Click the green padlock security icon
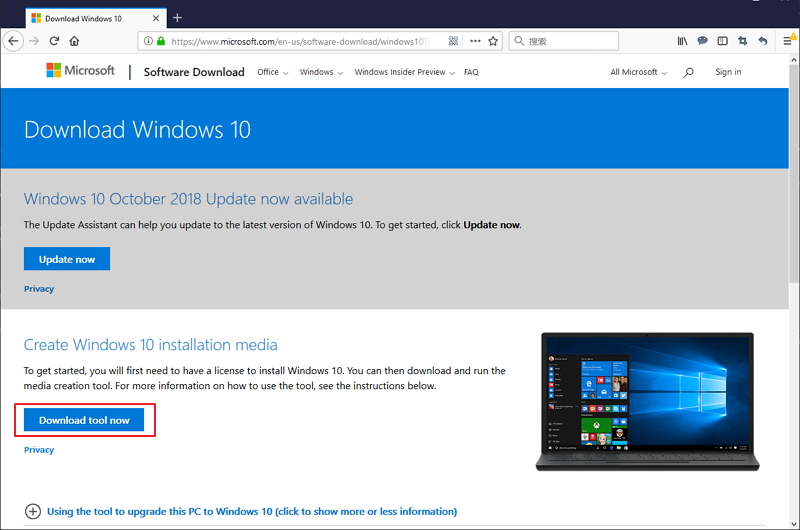The width and height of the screenshot is (800, 530). point(161,41)
